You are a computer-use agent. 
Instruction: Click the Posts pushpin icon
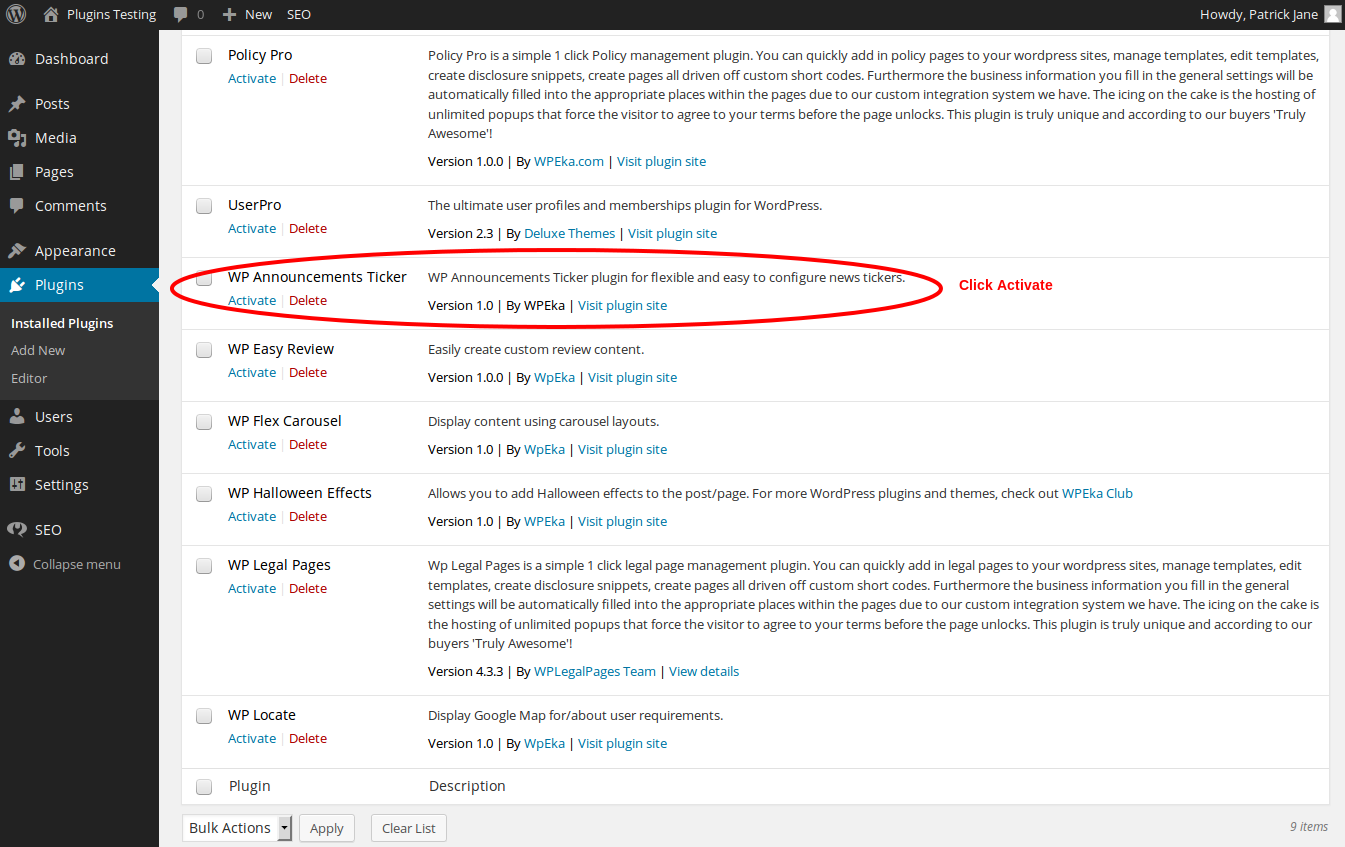[17, 104]
